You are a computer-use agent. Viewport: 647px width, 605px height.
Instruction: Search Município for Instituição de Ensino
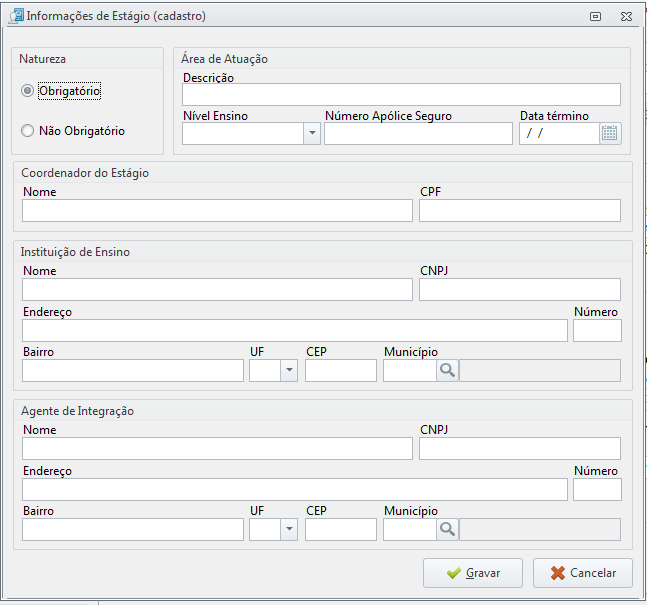click(447, 371)
